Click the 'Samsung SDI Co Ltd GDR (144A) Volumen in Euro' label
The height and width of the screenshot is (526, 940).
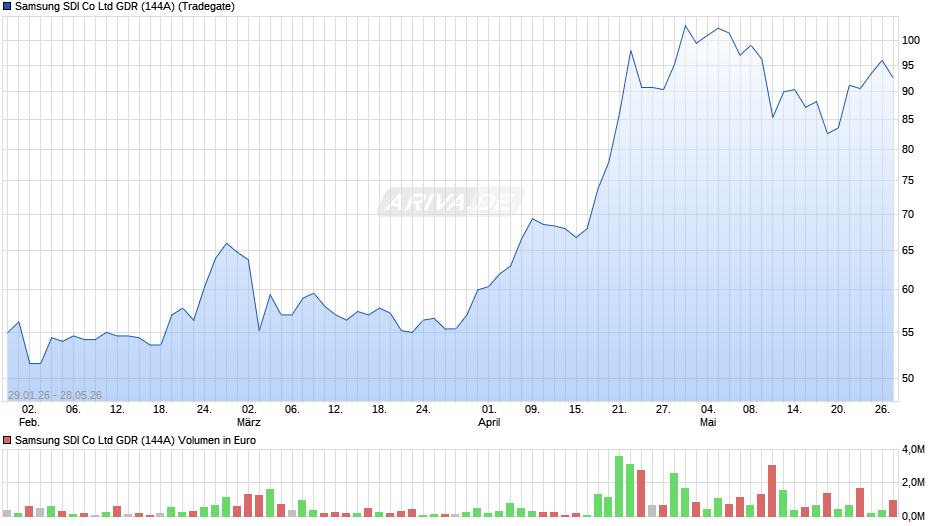click(x=135, y=440)
